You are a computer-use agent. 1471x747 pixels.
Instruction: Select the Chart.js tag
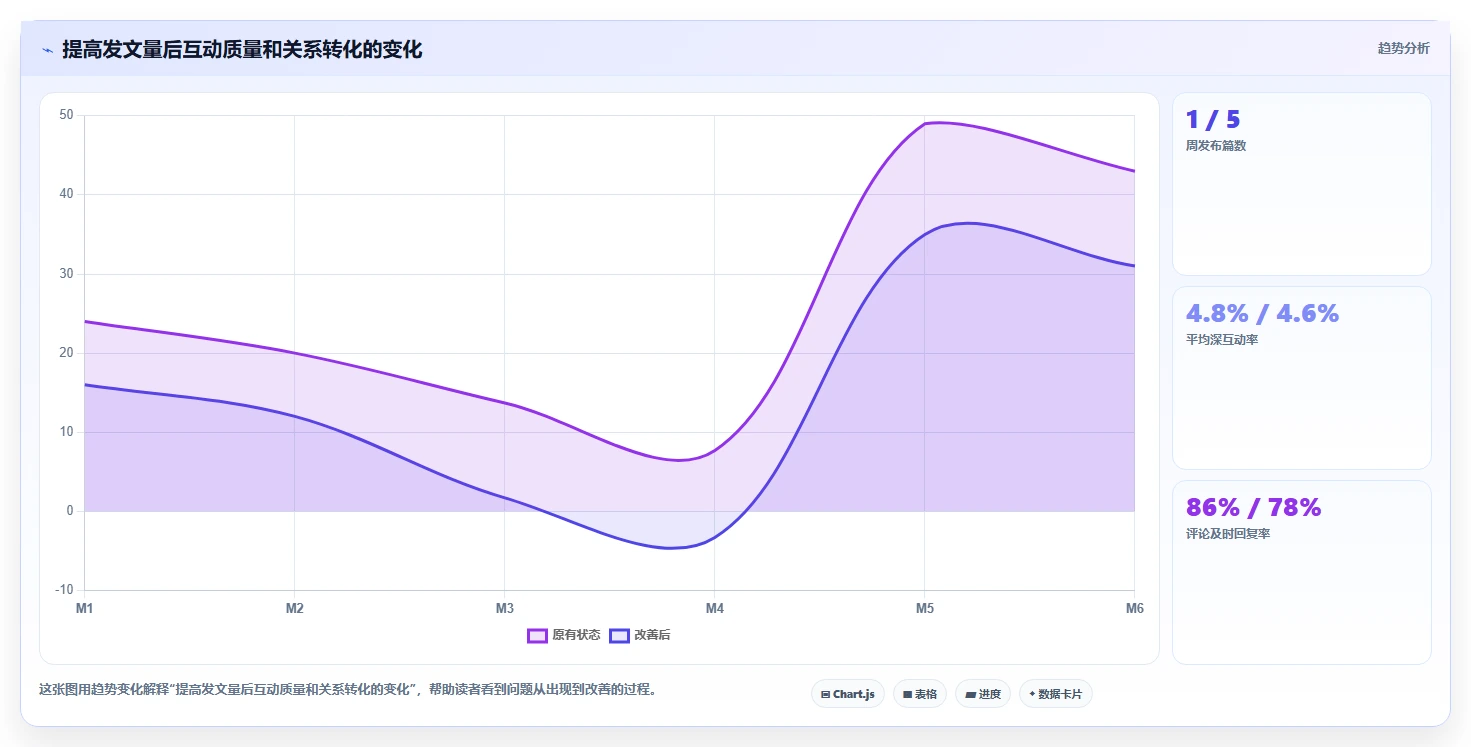(x=848, y=694)
